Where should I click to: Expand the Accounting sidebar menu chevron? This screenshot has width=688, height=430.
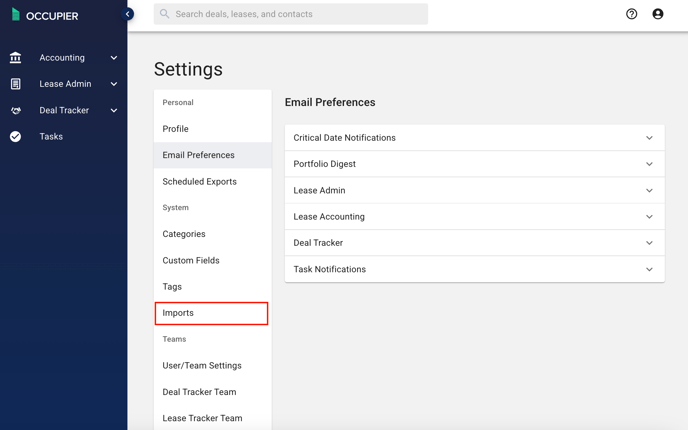(x=114, y=58)
